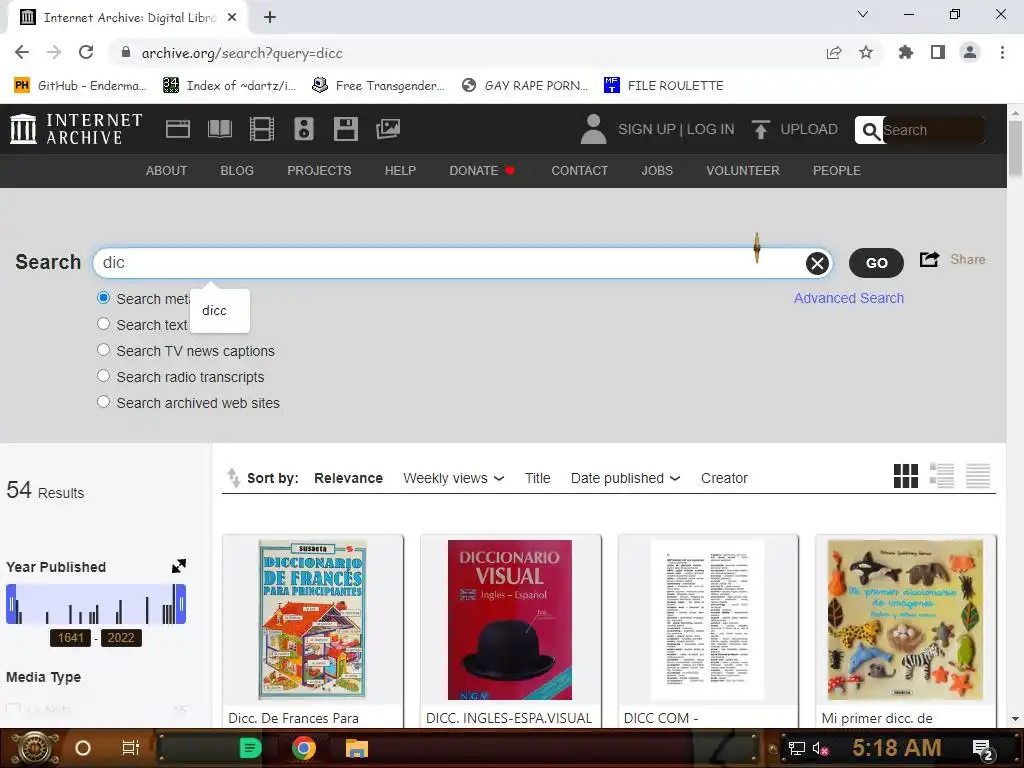Reload the page in Chrome
The width and height of the screenshot is (1024, 768).
click(x=86, y=53)
